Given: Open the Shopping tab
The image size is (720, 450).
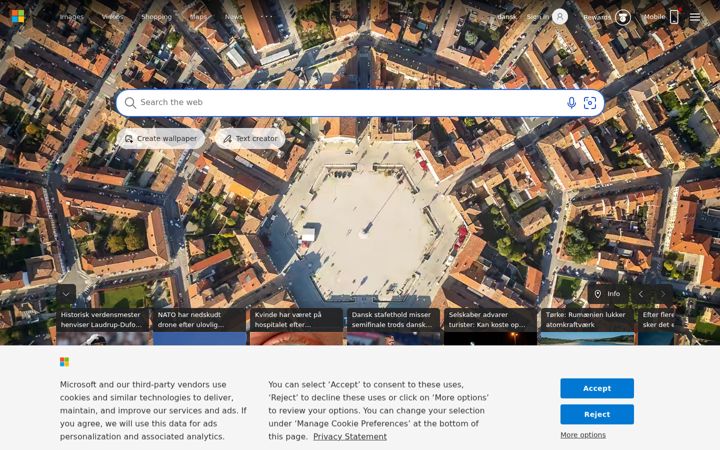Looking at the screenshot, I should pyautogui.click(x=156, y=17).
